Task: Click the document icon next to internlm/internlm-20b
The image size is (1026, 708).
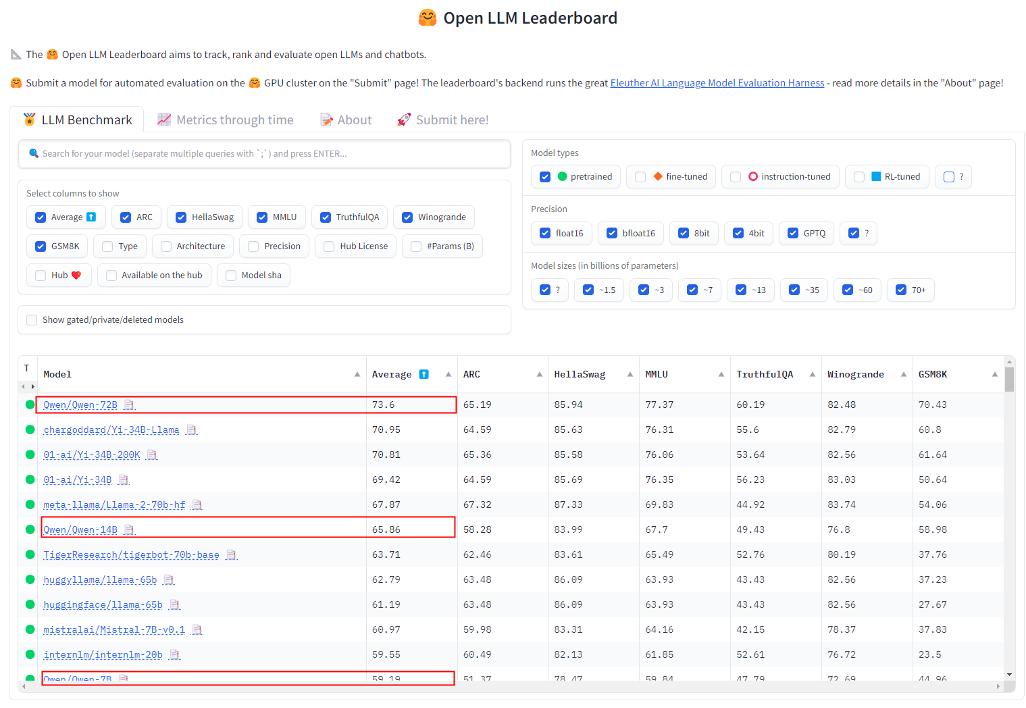Action: pos(175,655)
